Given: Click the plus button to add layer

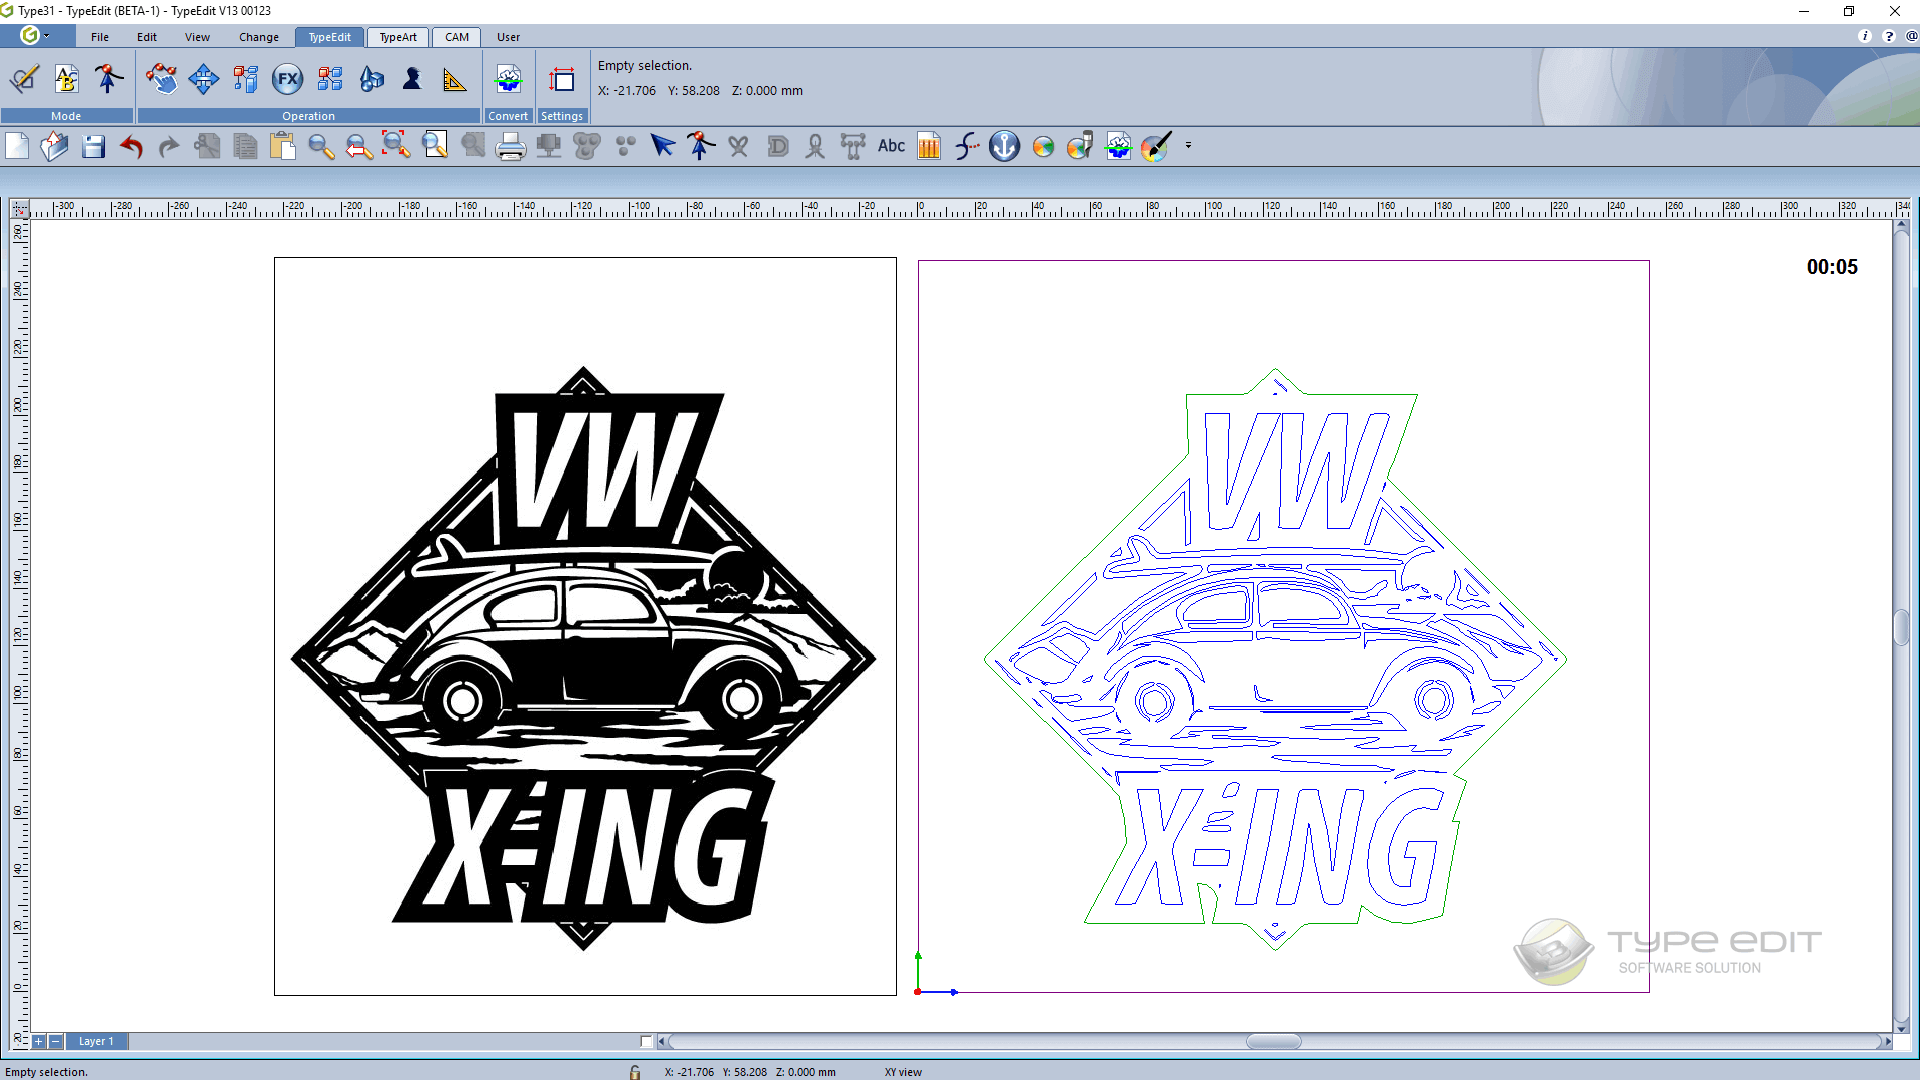Looking at the screenshot, I should [x=39, y=1041].
